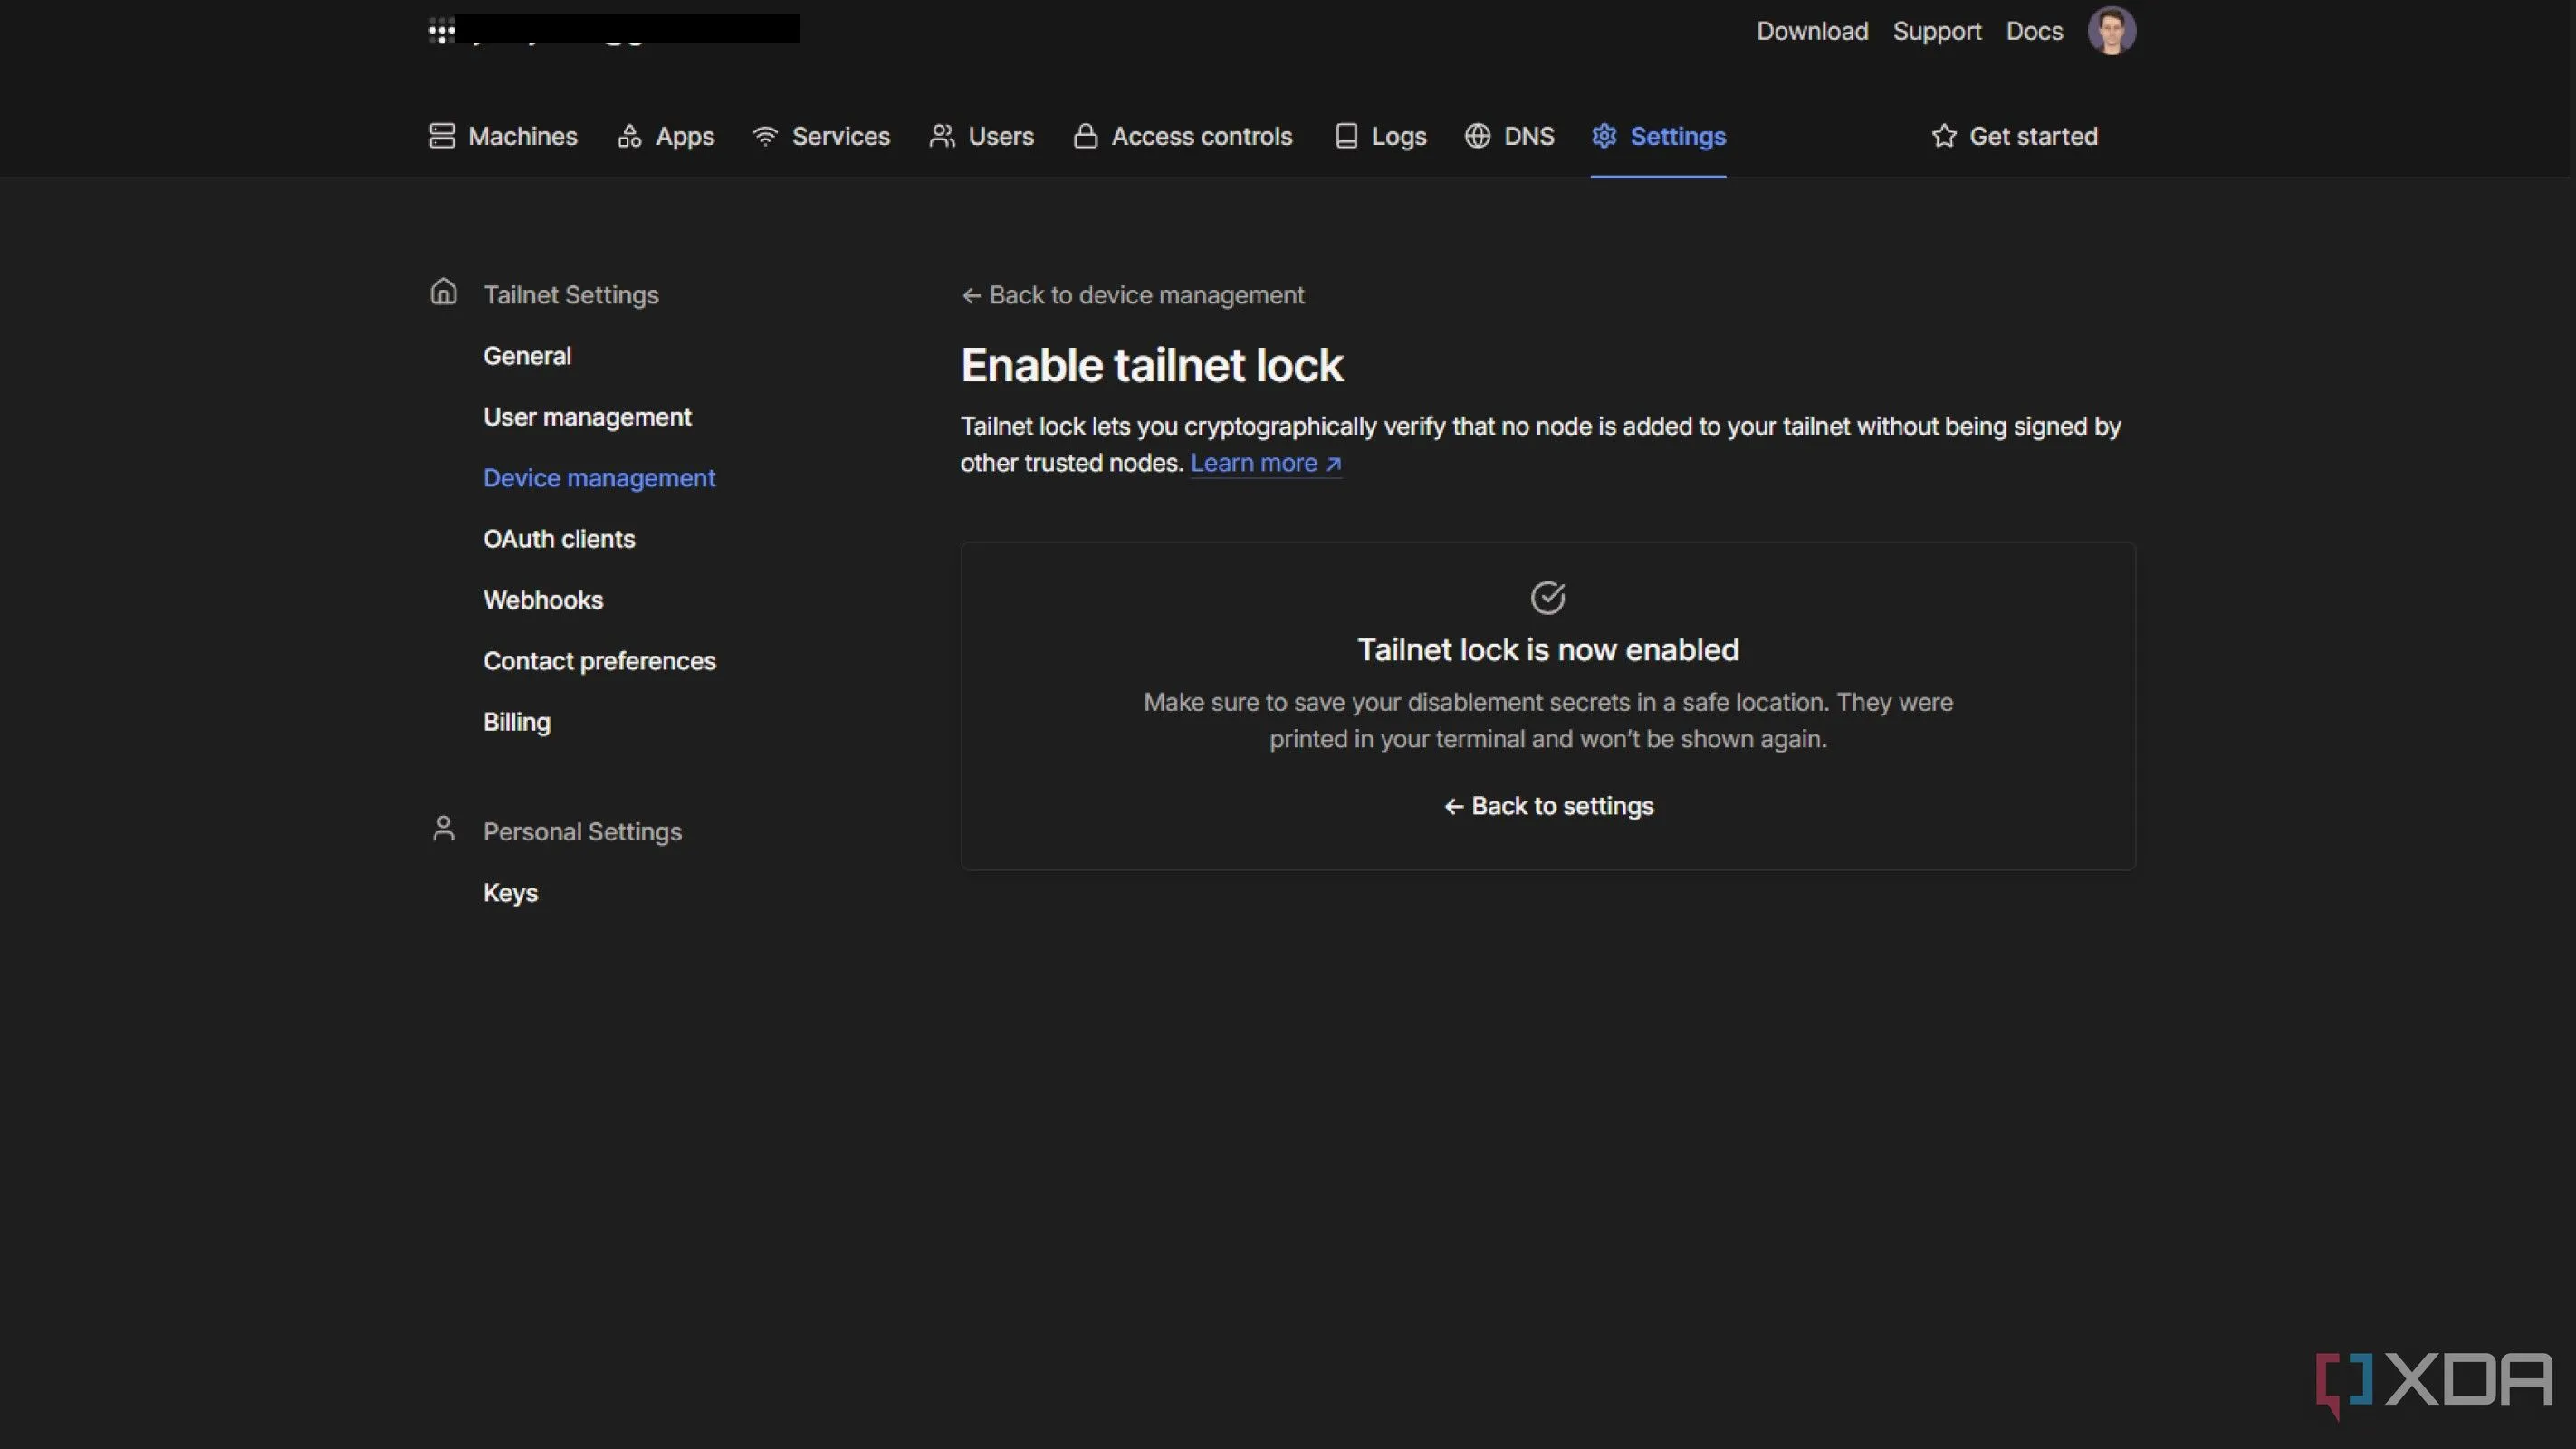Click the Download link in header
The width and height of the screenshot is (2576, 1449).
(x=1812, y=31)
